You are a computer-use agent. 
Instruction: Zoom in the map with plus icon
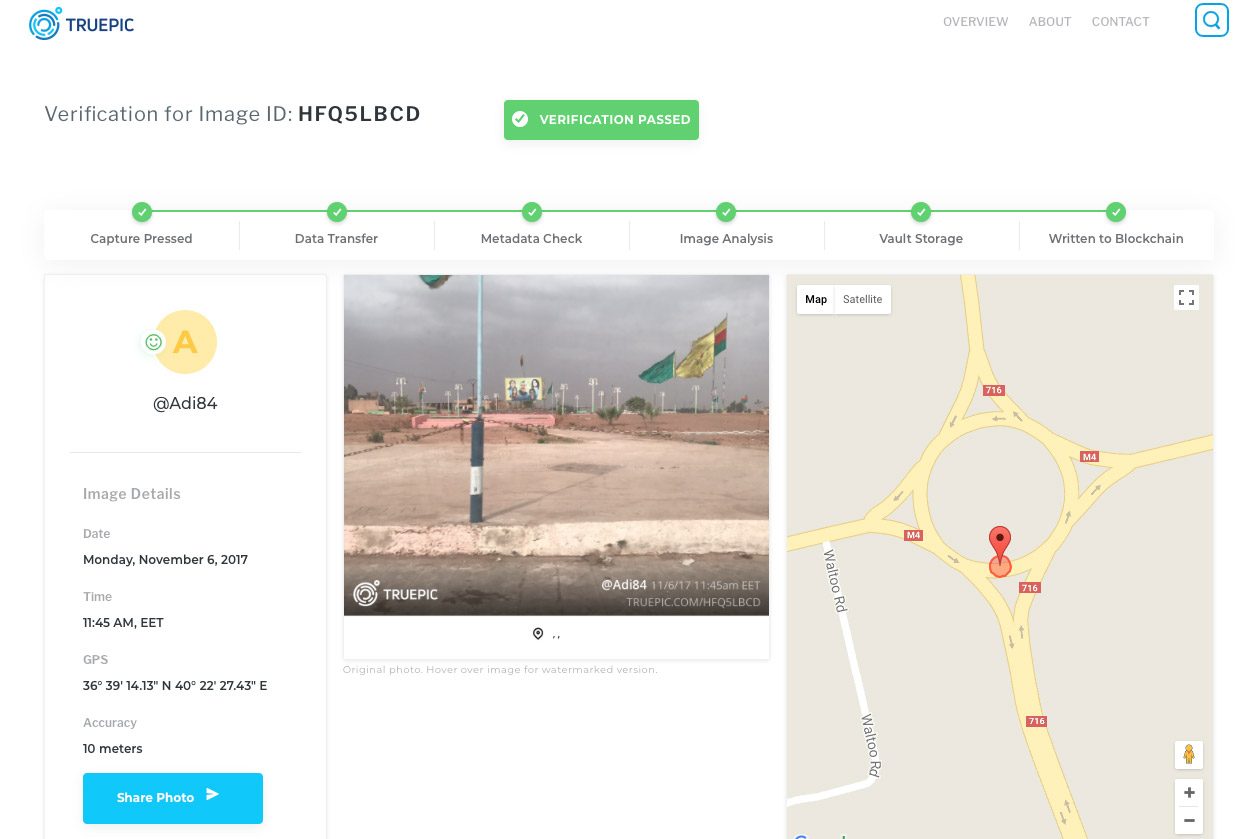1189,793
